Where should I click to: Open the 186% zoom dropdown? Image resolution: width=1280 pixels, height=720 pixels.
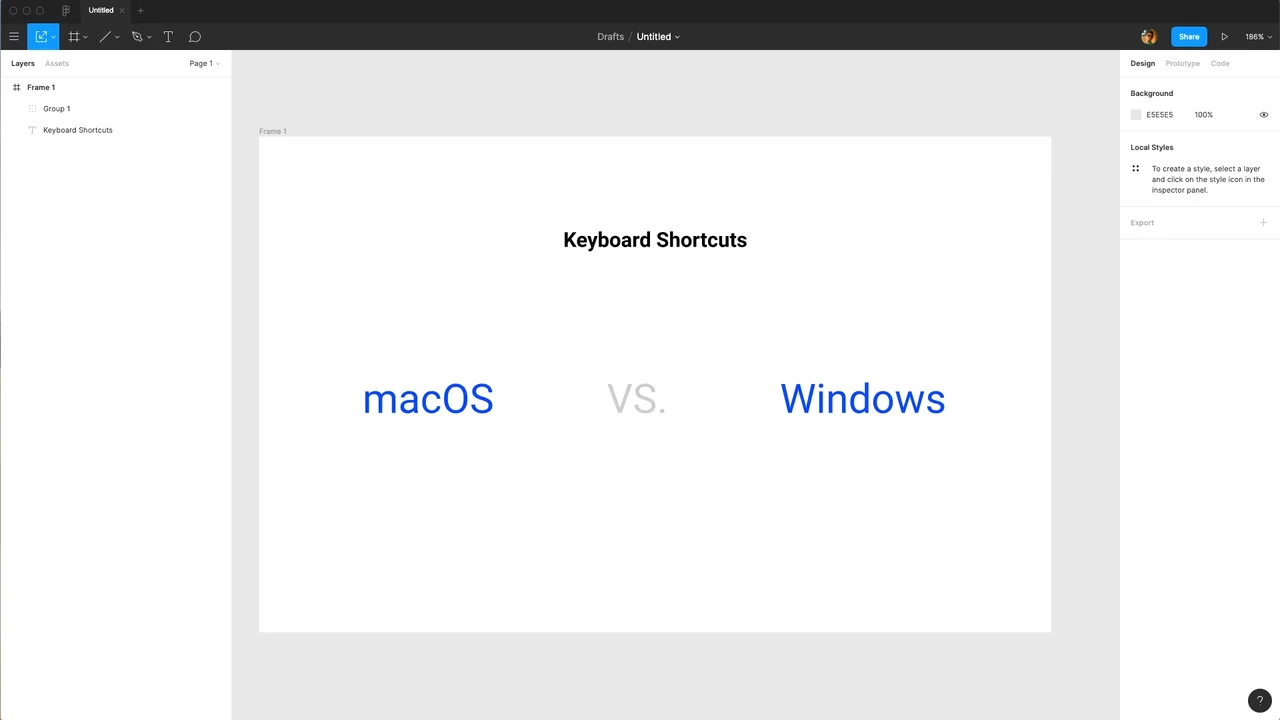tap(1258, 37)
